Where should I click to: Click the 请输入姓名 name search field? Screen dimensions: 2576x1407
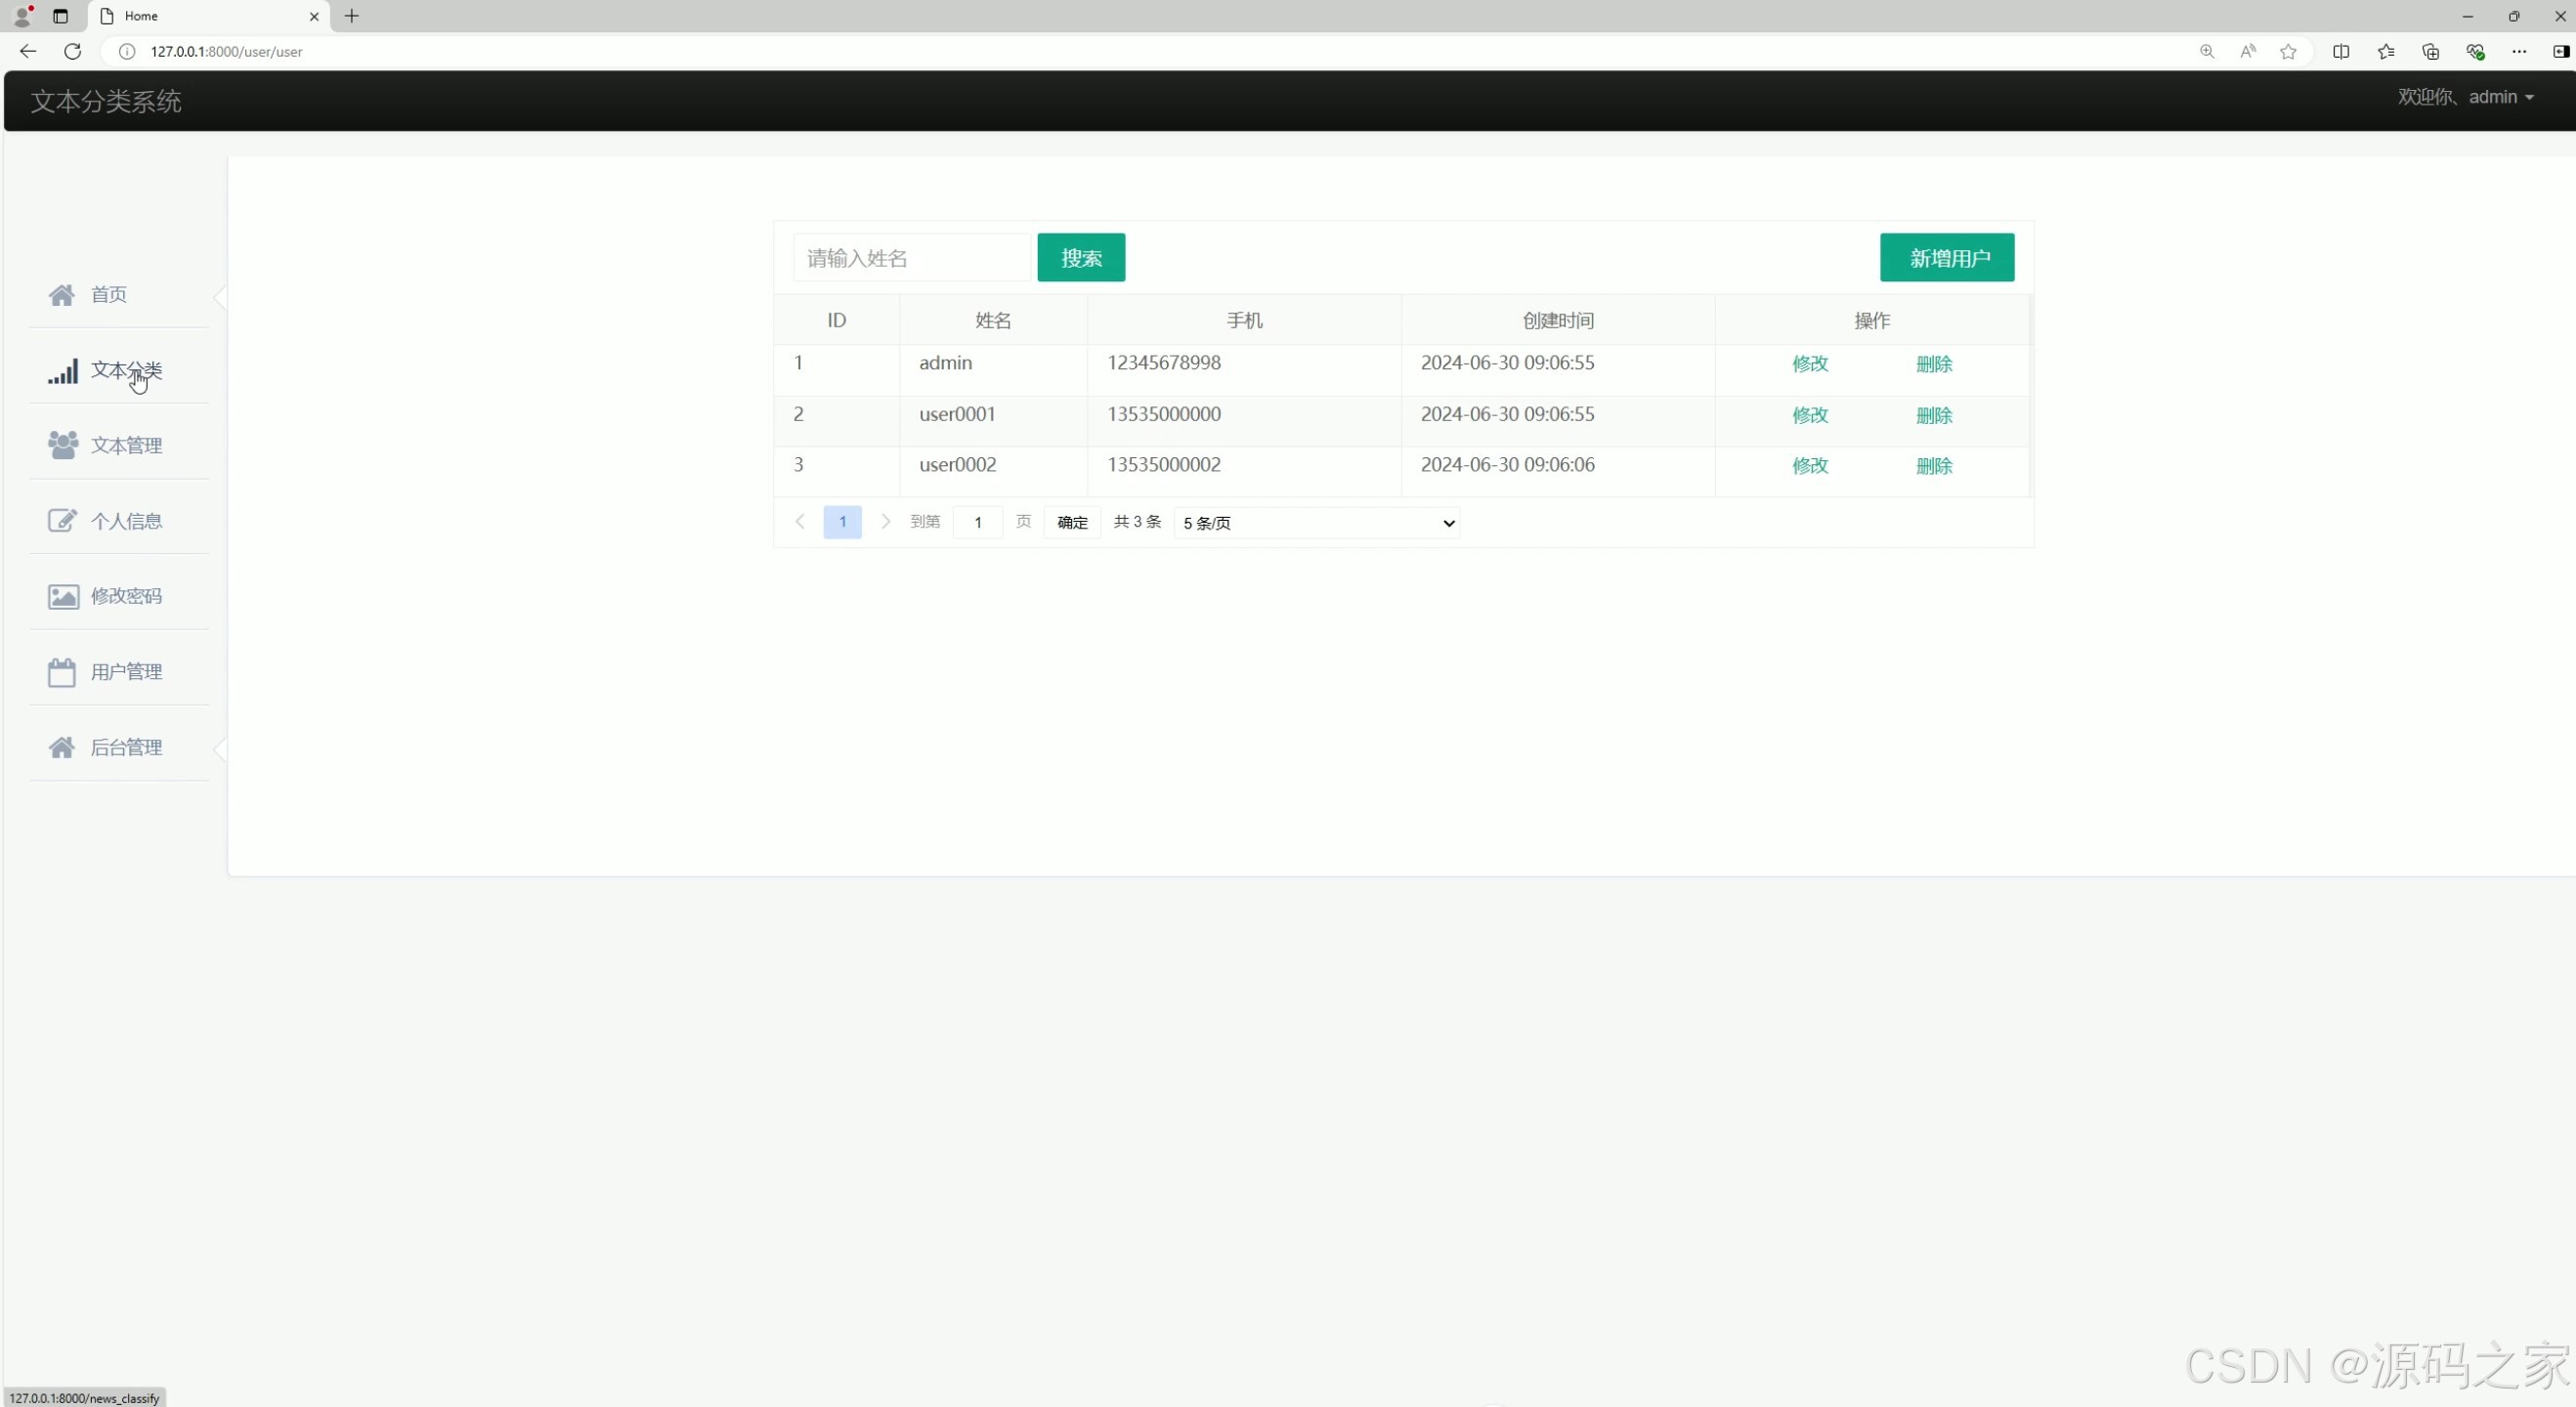click(911, 258)
